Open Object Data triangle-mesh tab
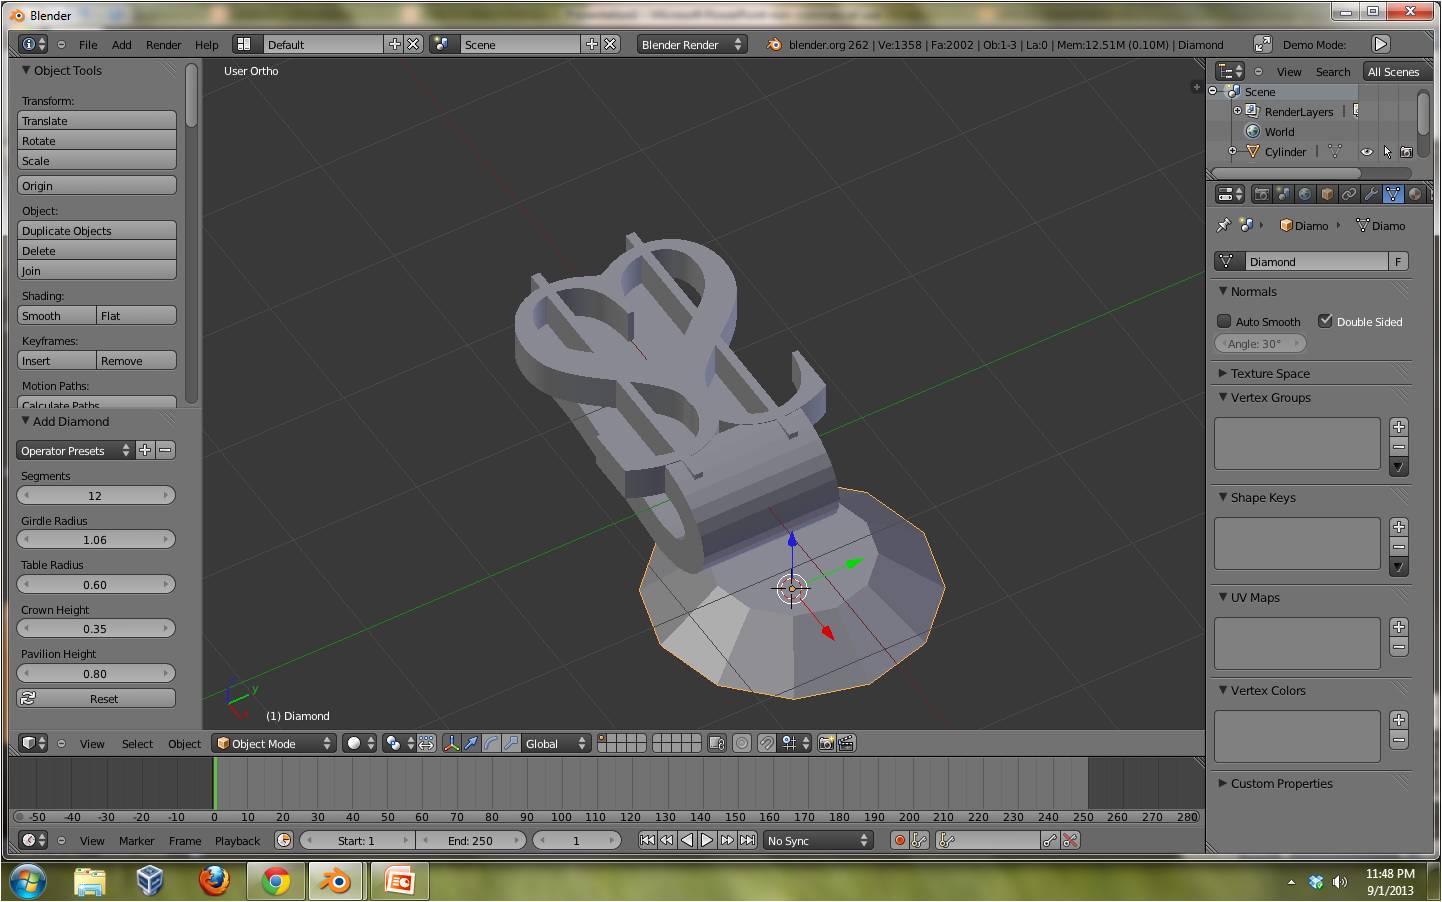This screenshot has height=902, width=1442. click(1393, 194)
